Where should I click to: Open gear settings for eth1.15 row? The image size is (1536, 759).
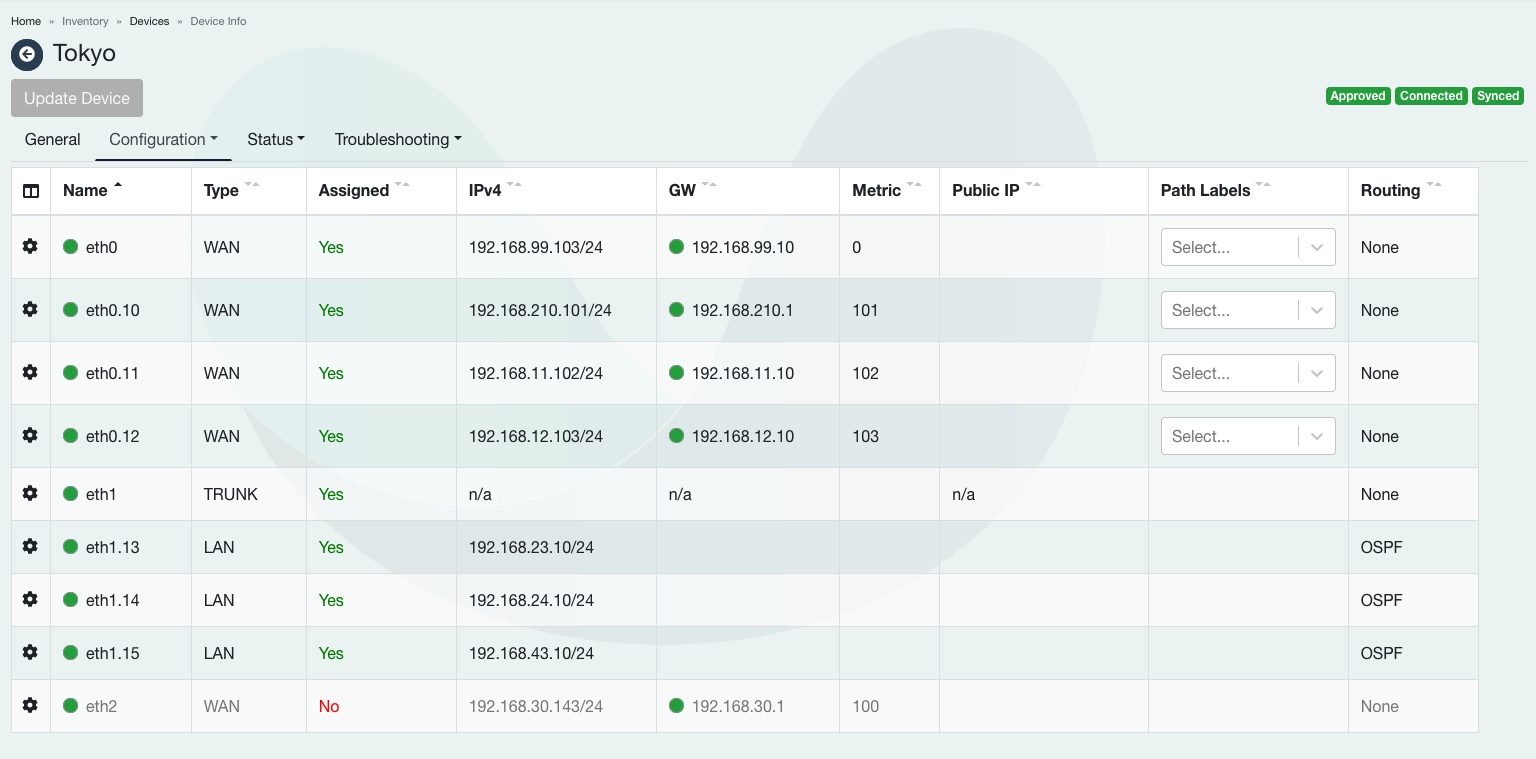(30, 652)
